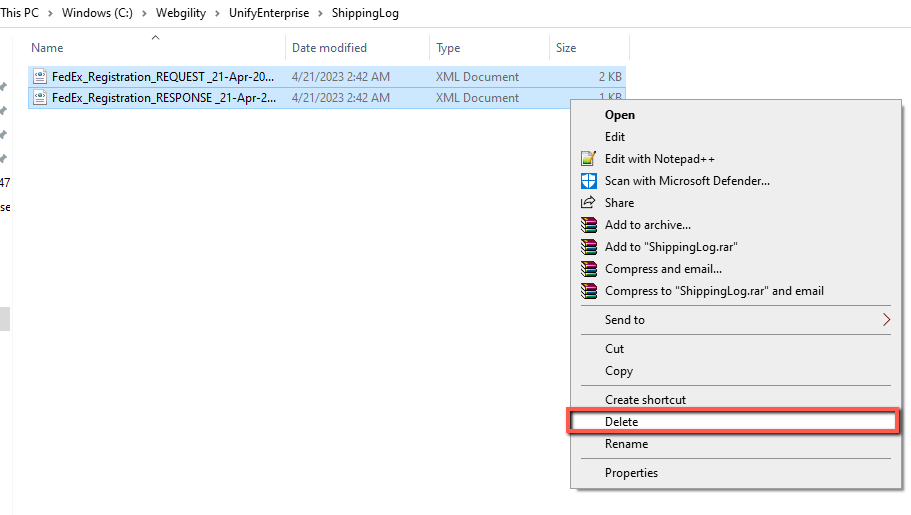Expand breadcrumb chevron after Webgility
Screen dimensions: 911x515
pos(217,13)
